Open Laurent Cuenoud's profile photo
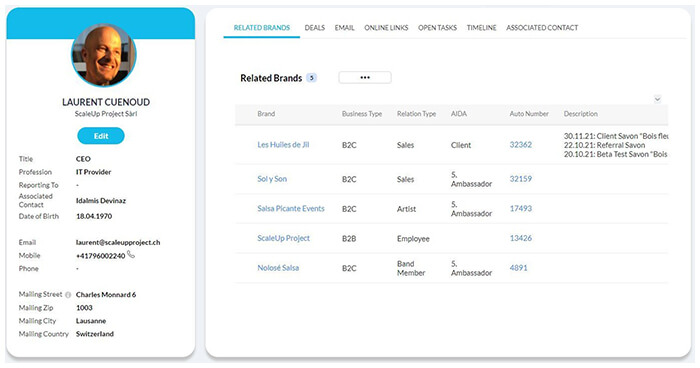The width and height of the screenshot is (700, 368). click(104, 55)
